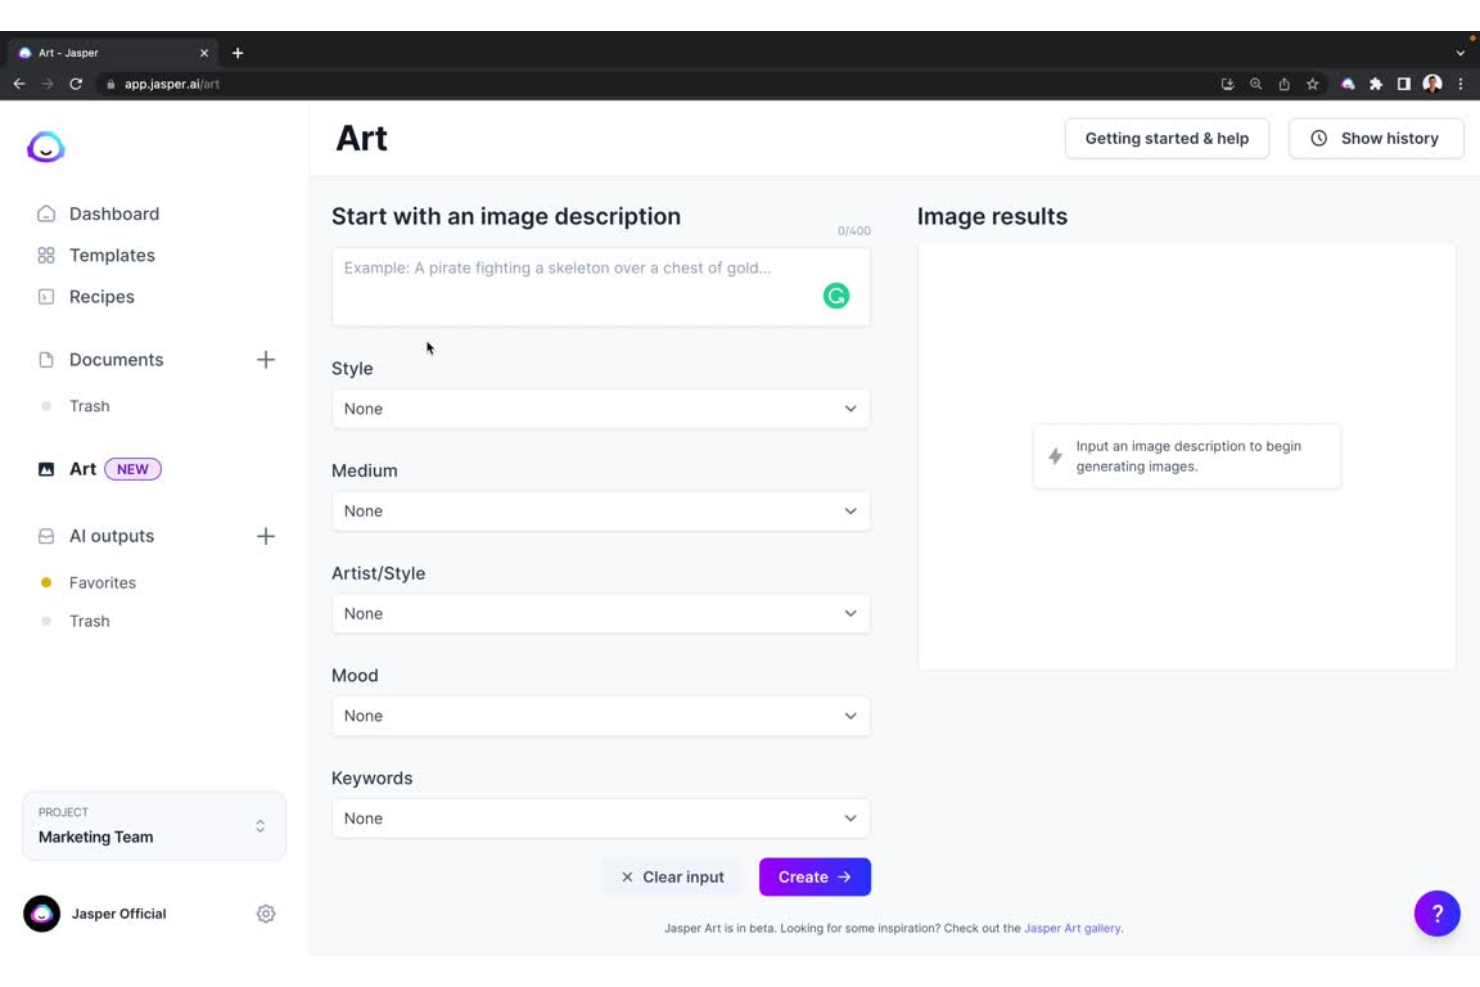This screenshot has height=987, width=1480.
Task: Click the Dashboard home icon
Action: tap(46, 214)
